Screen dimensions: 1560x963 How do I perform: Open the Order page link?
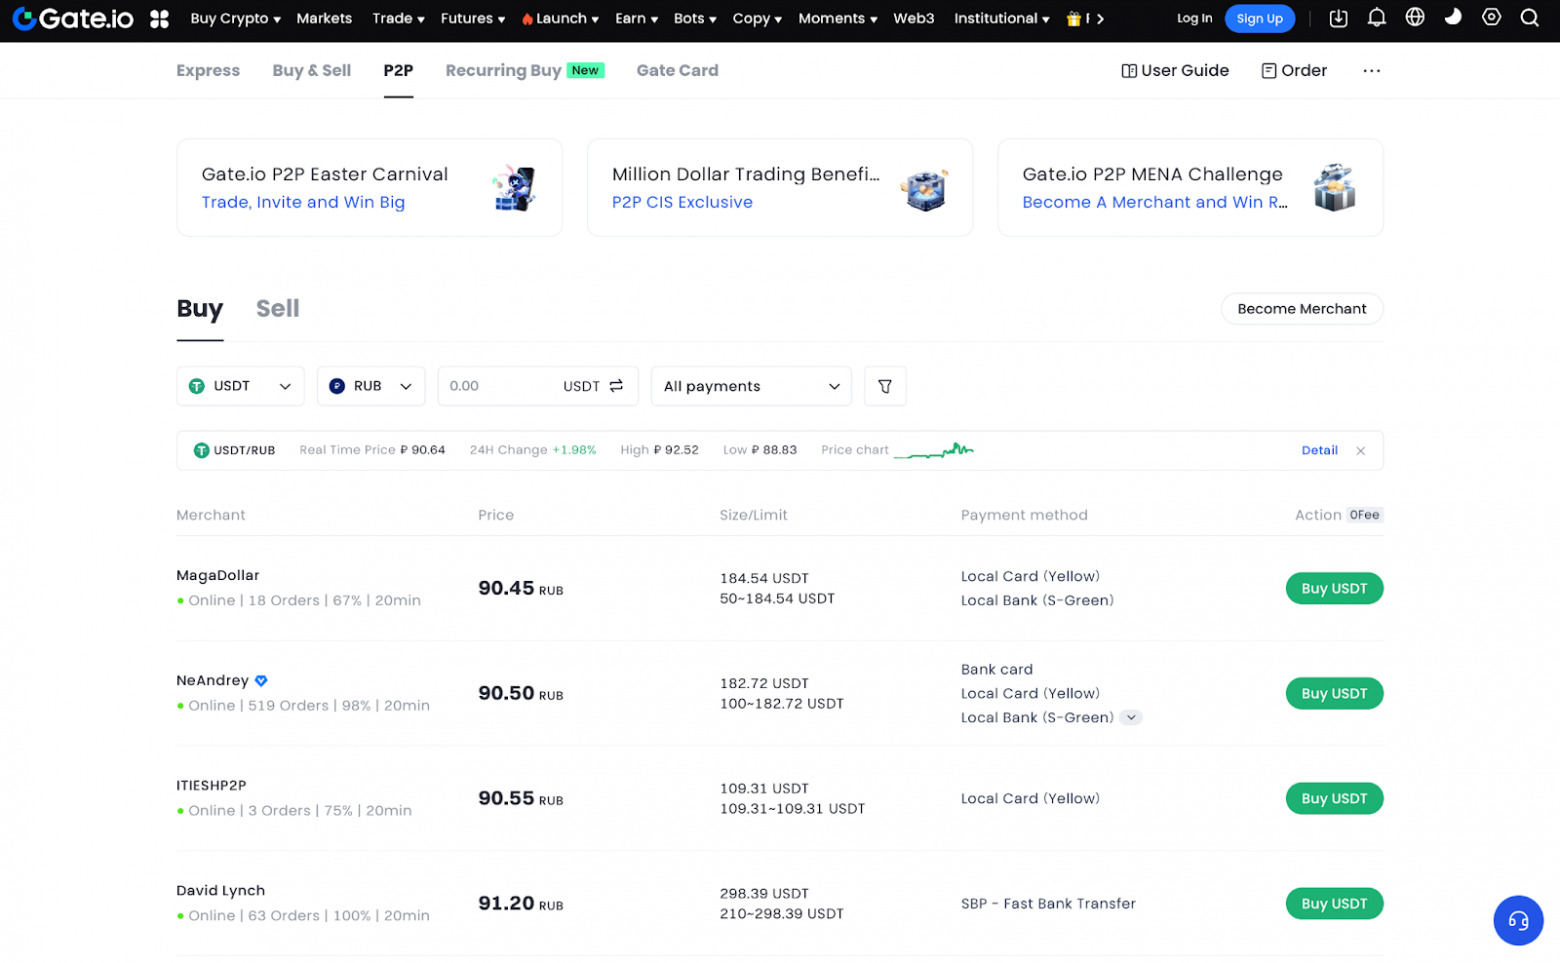pyautogui.click(x=1294, y=71)
